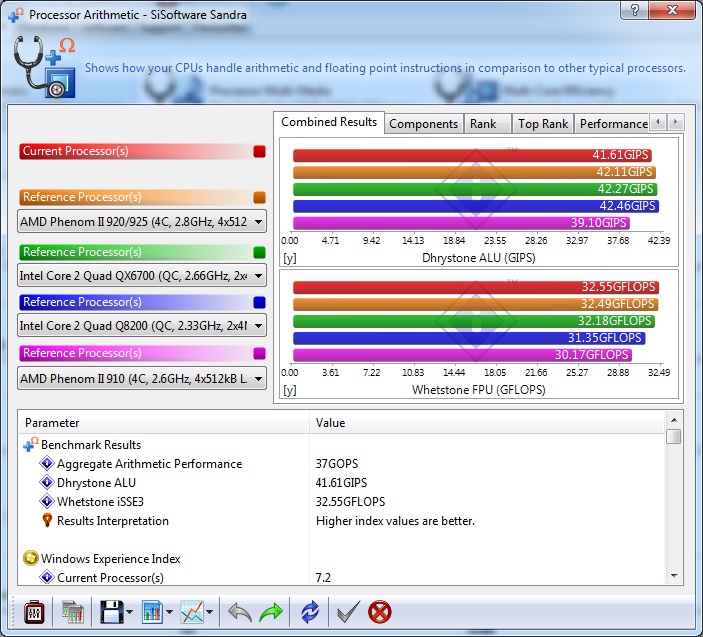Select the Dhrystone ALU row
This screenshot has height=637, width=703.
343,482
